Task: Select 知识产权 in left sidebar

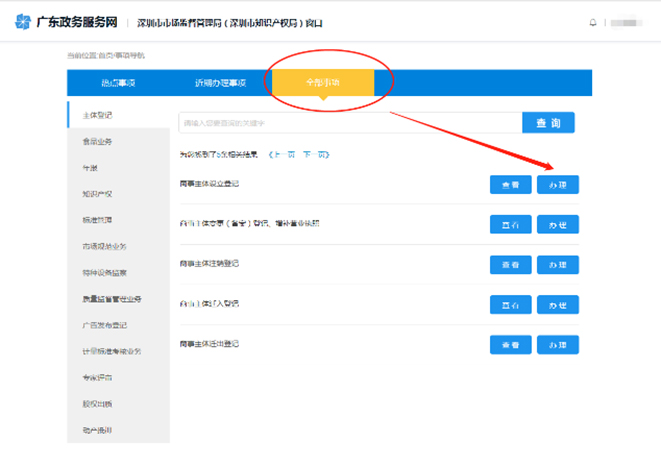Action: [97, 194]
